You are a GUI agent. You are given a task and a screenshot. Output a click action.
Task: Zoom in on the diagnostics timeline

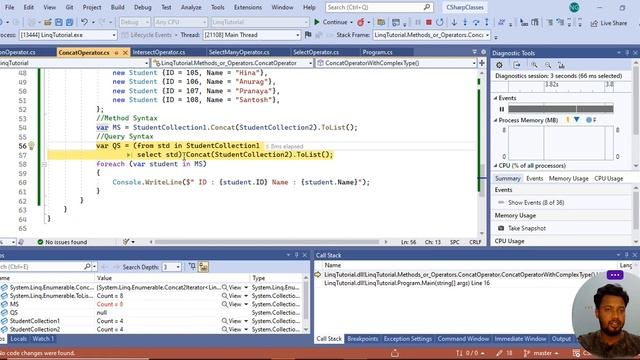(534, 65)
